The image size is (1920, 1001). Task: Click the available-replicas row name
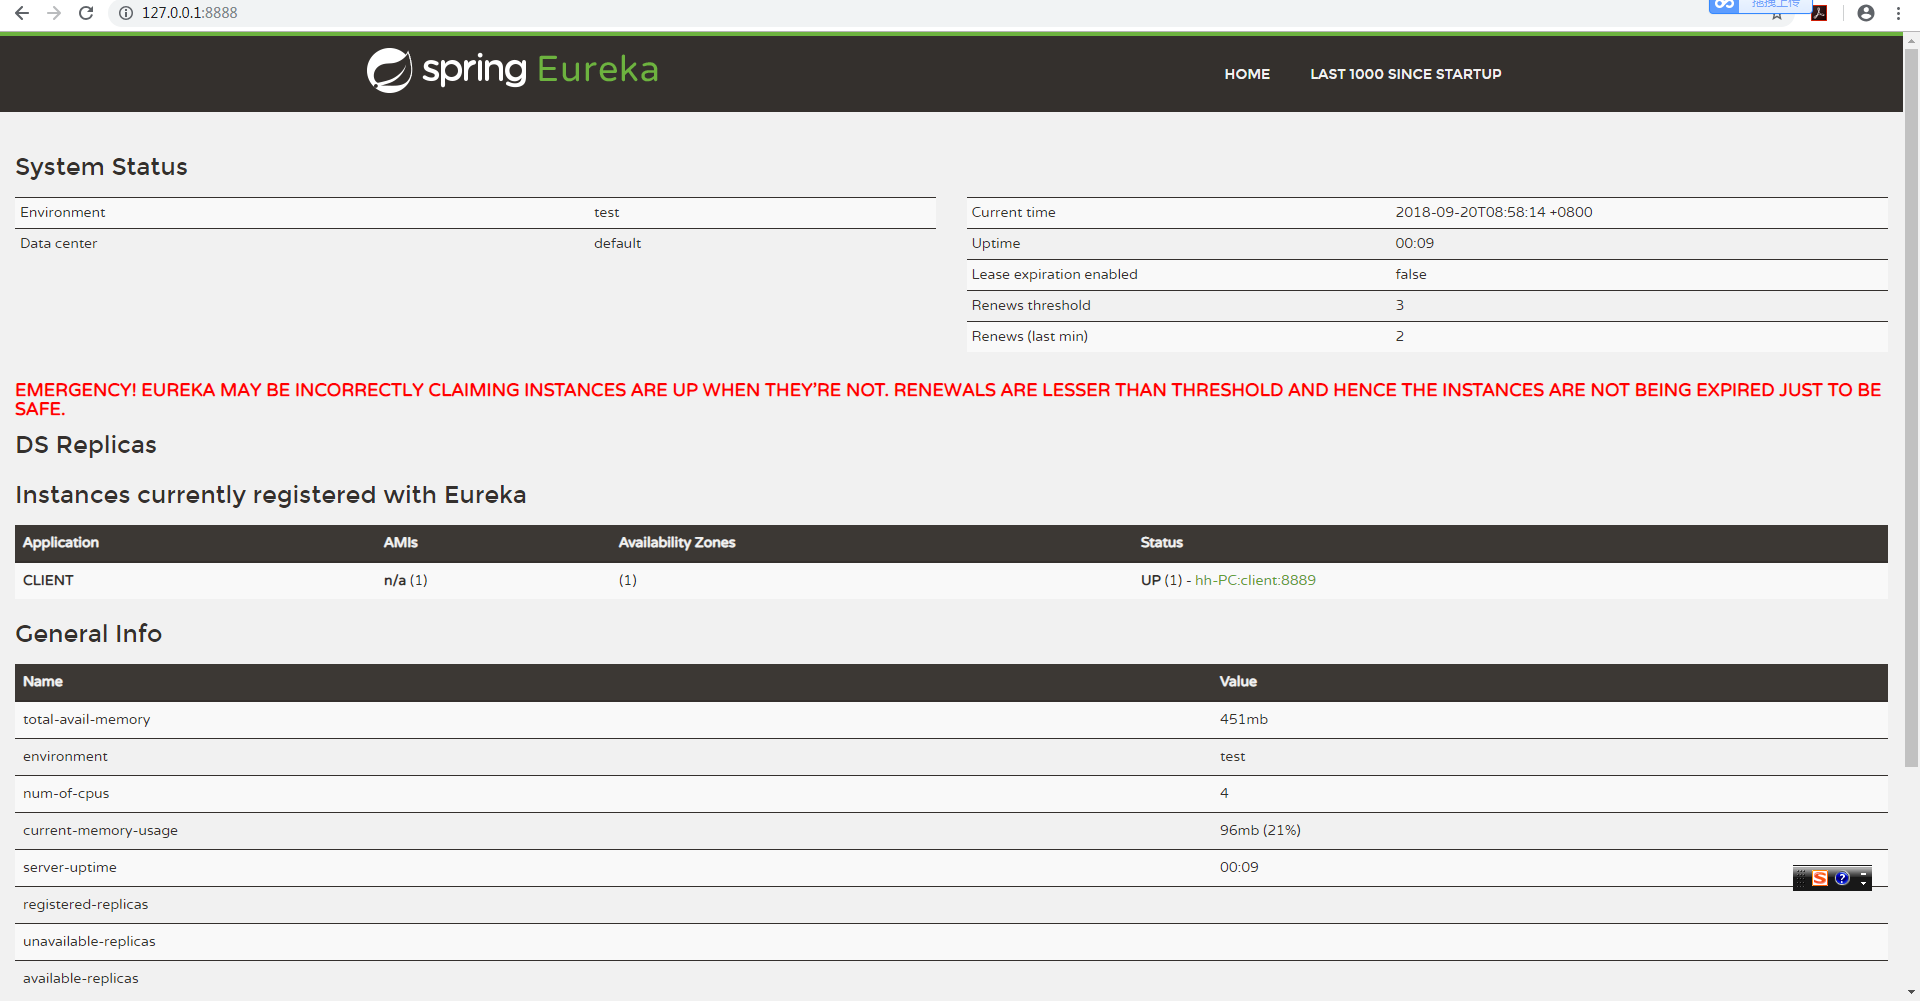pyautogui.click(x=80, y=978)
